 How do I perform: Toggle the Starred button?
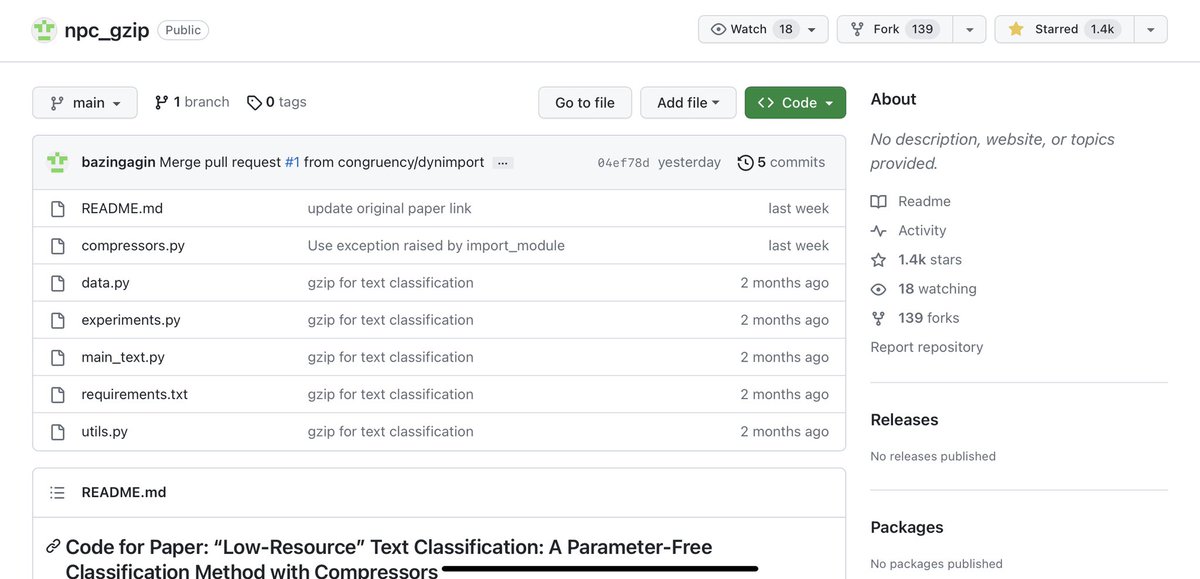tap(1065, 29)
